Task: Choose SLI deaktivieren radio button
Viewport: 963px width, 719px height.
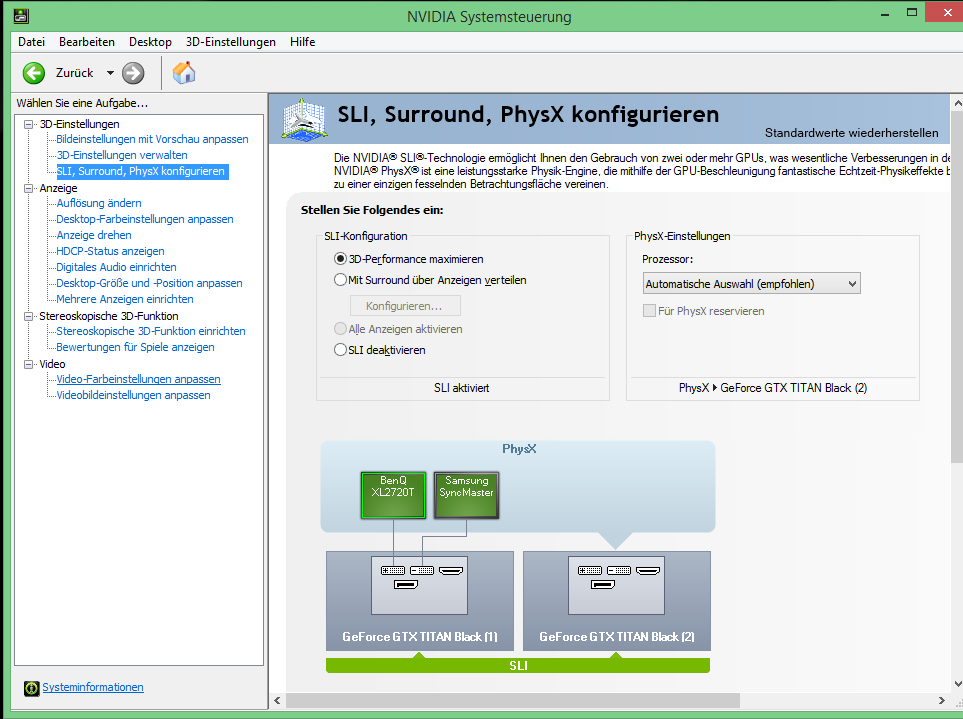Action: 340,350
